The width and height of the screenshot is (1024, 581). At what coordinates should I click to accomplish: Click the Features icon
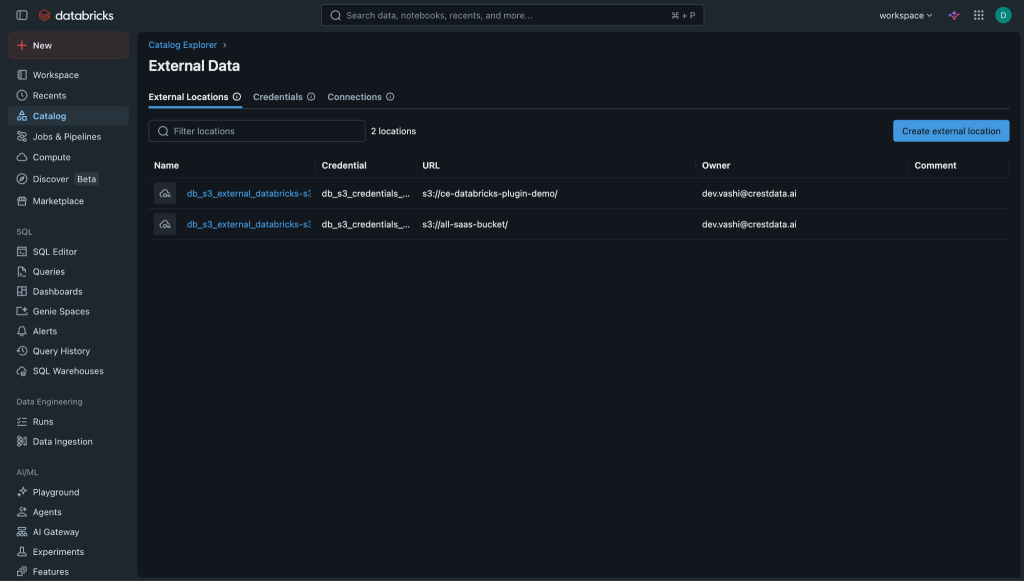[22, 572]
